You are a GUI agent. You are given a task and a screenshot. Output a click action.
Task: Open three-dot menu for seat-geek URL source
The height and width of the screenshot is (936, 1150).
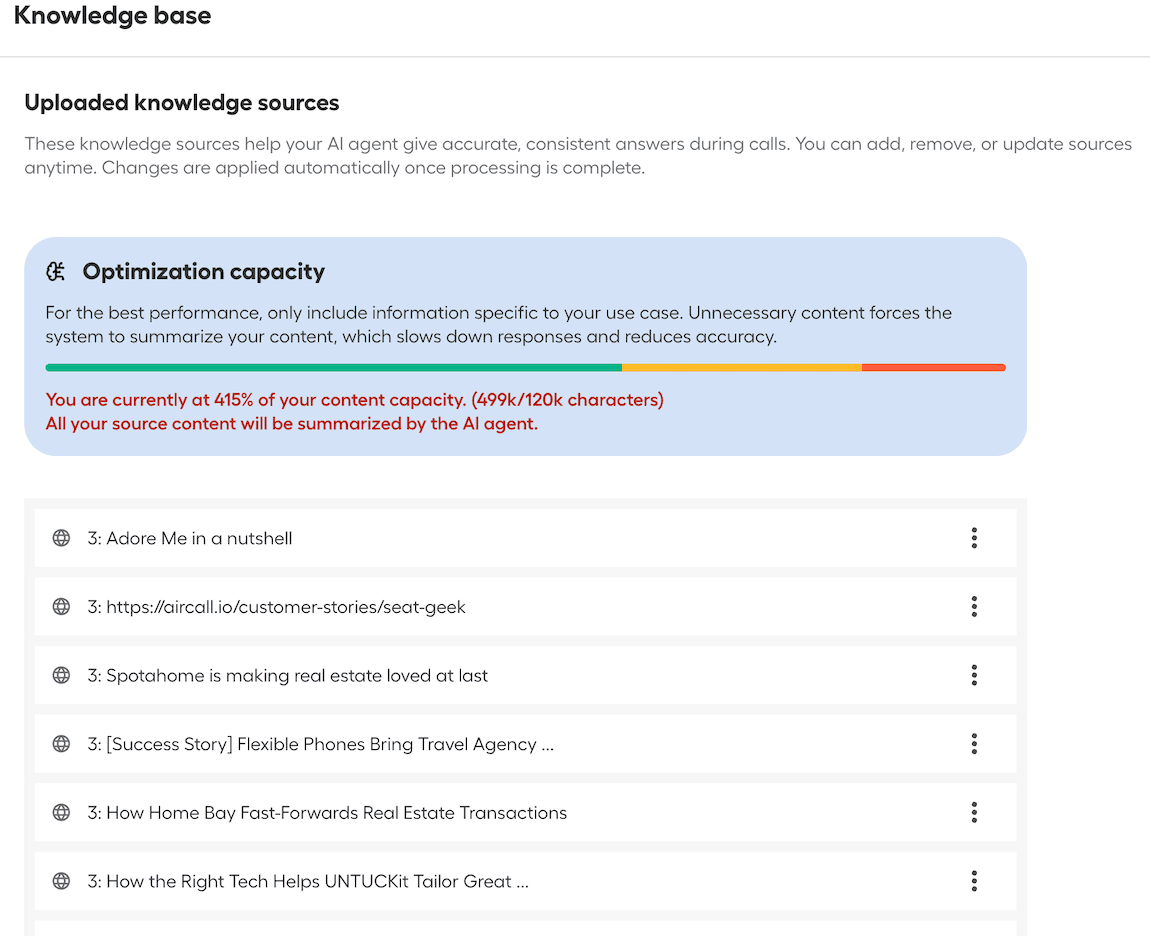(974, 607)
